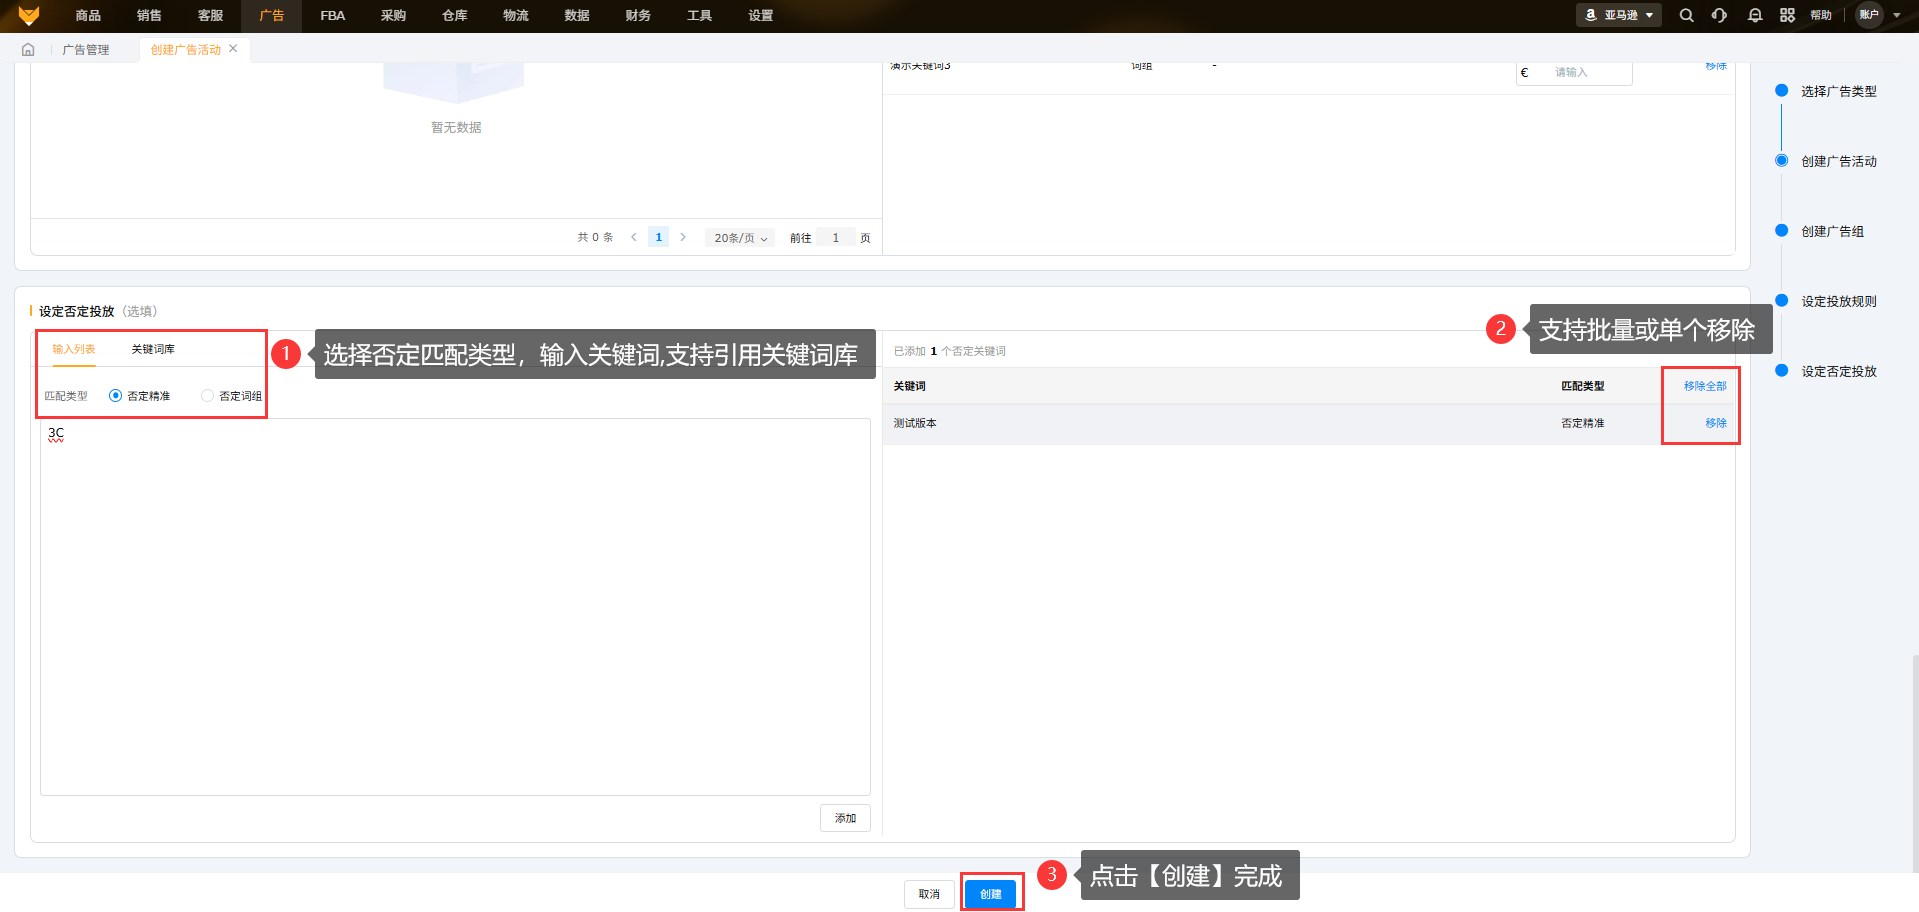
Task: Click the 账户 avatar
Action: pyautogui.click(x=1869, y=15)
